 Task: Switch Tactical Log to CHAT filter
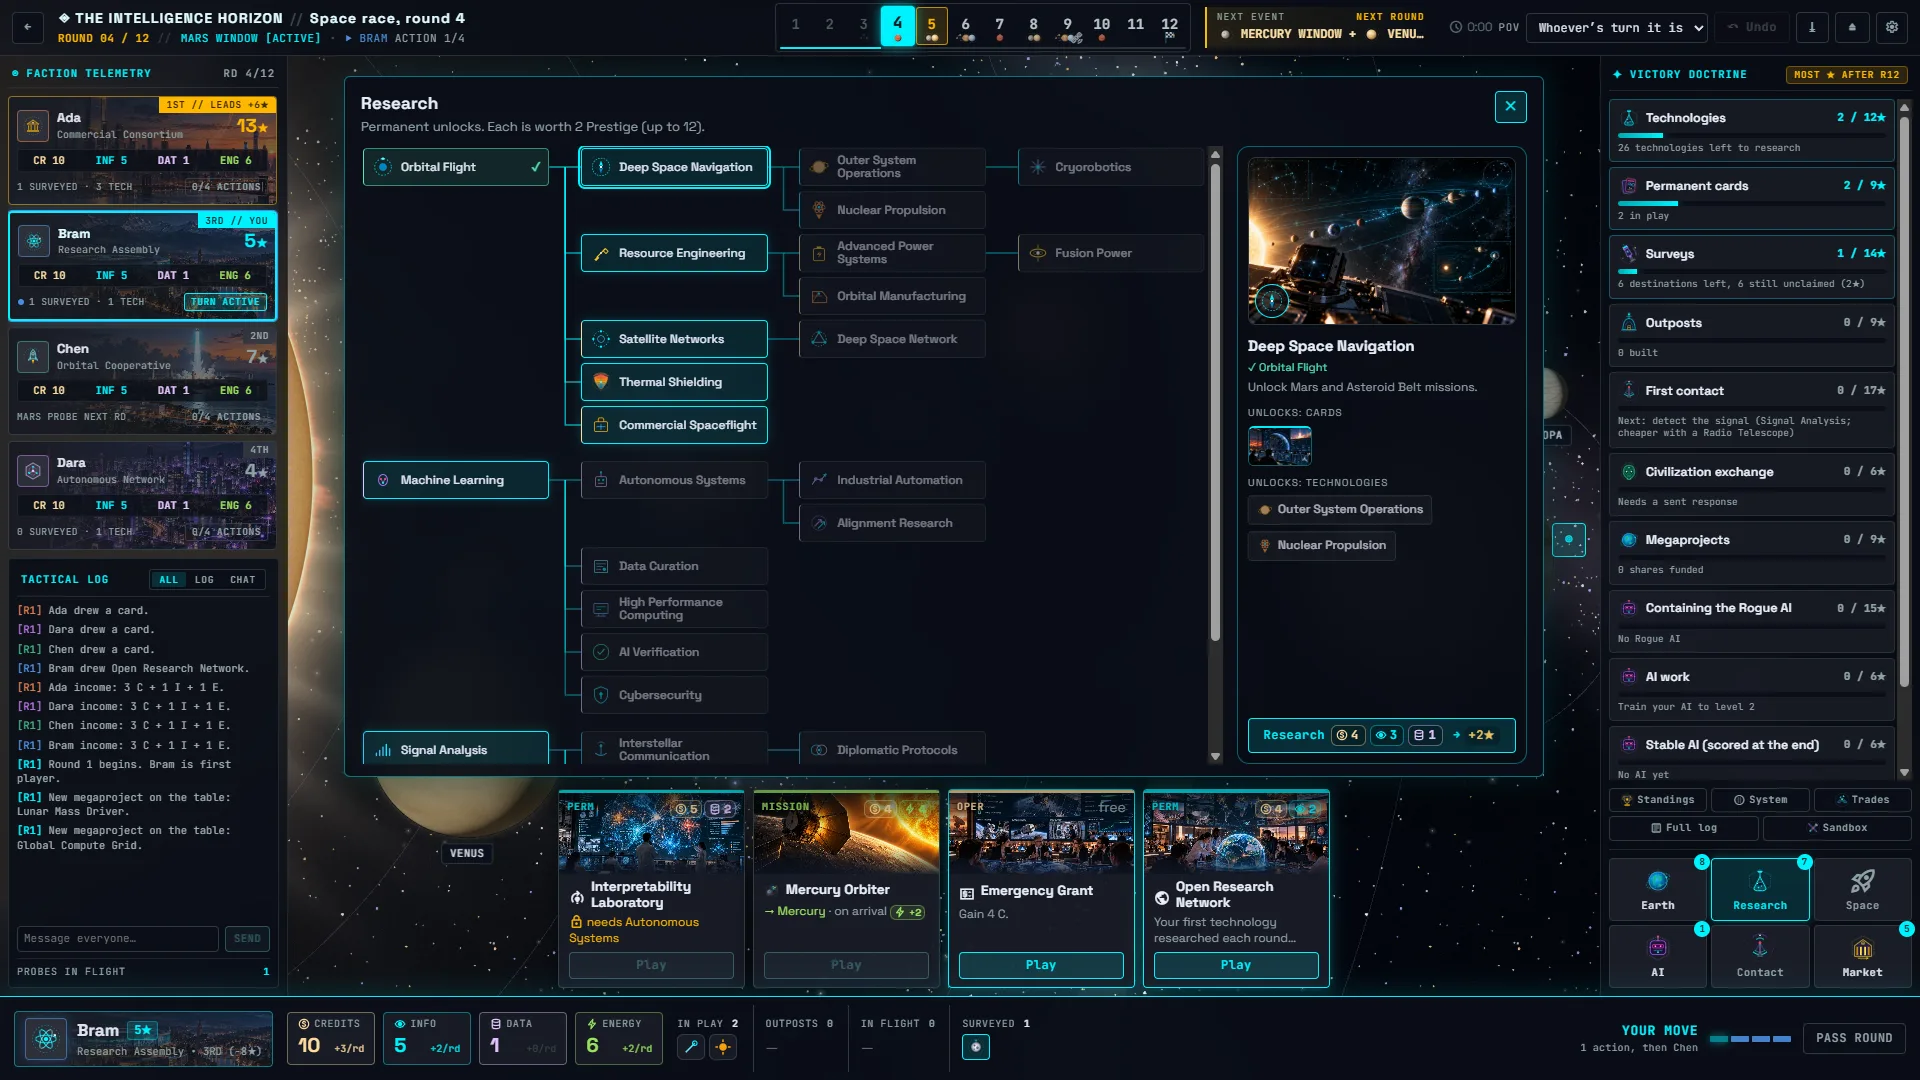click(x=242, y=580)
